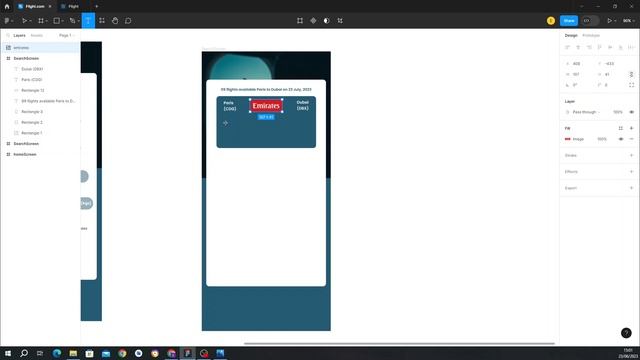The width and height of the screenshot is (640, 360).
Task: Open the help question mark button
Action: [x=626, y=333]
